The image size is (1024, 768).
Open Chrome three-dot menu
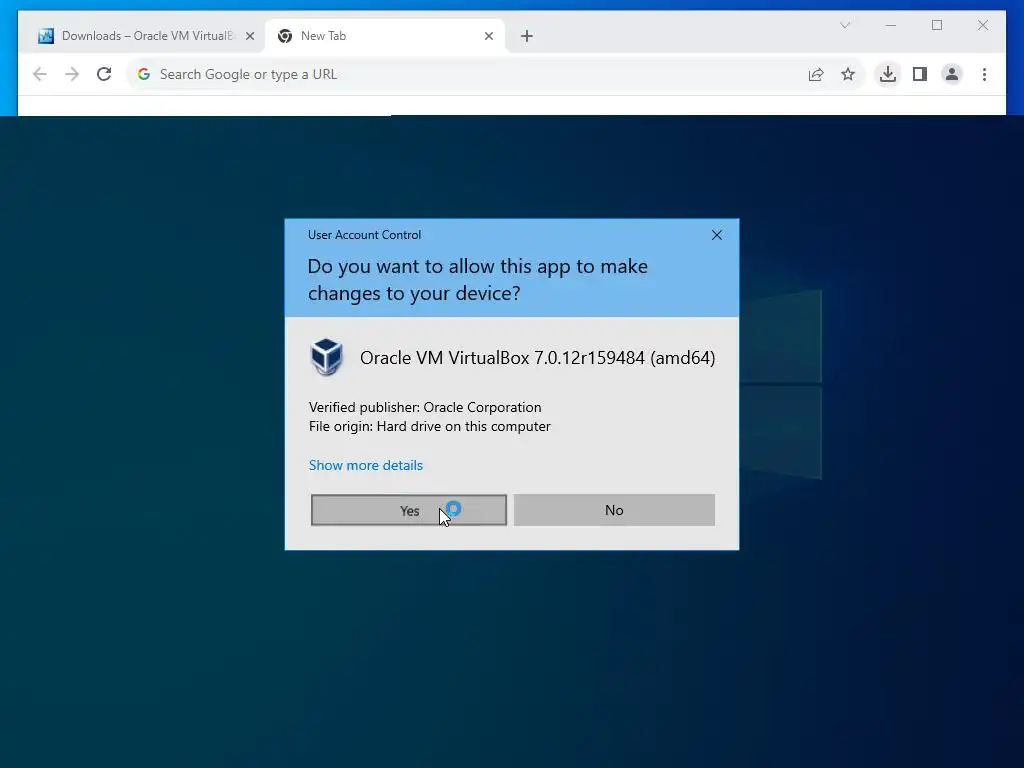[x=984, y=74]
